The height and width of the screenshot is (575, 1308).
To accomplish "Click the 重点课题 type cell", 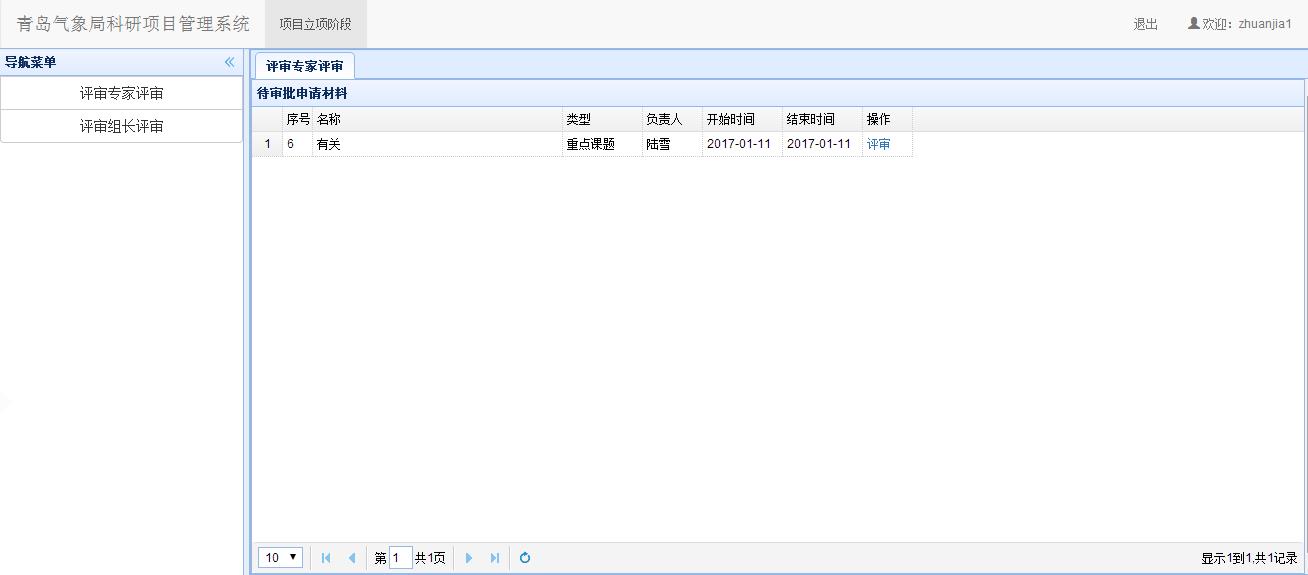I will tap(603, 144).
